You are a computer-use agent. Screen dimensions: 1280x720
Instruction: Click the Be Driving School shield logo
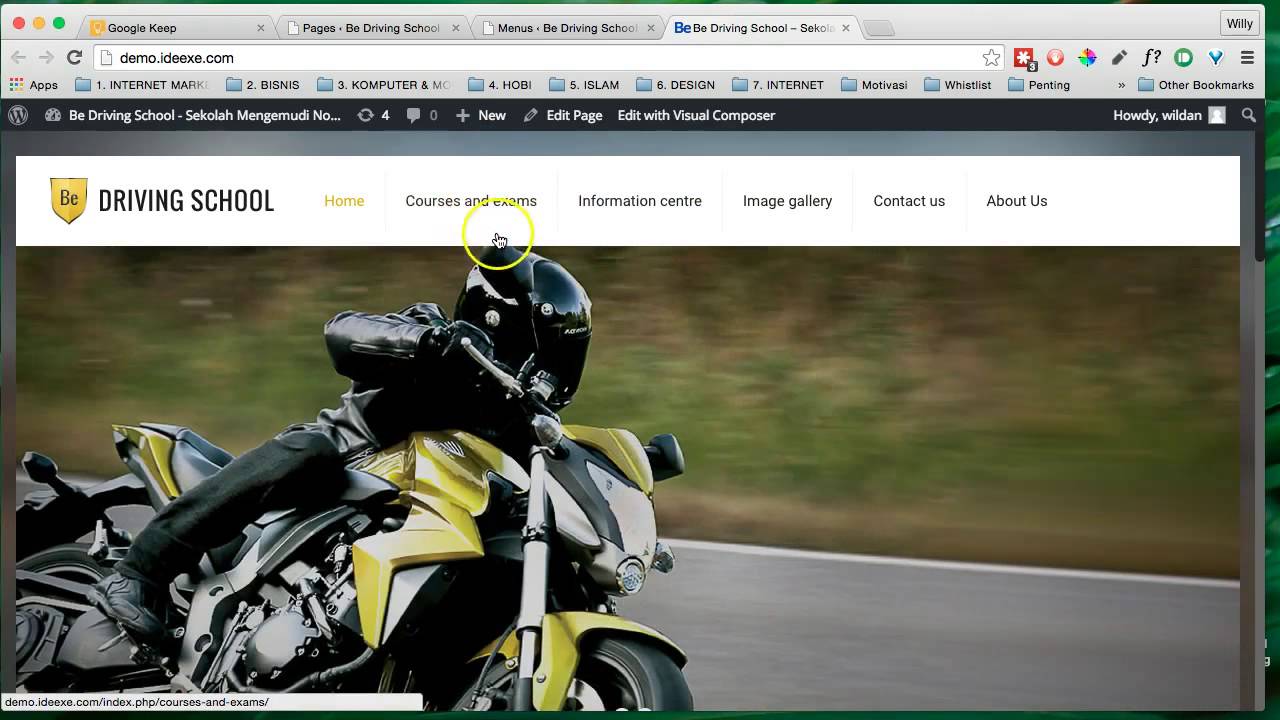[69, 200]
